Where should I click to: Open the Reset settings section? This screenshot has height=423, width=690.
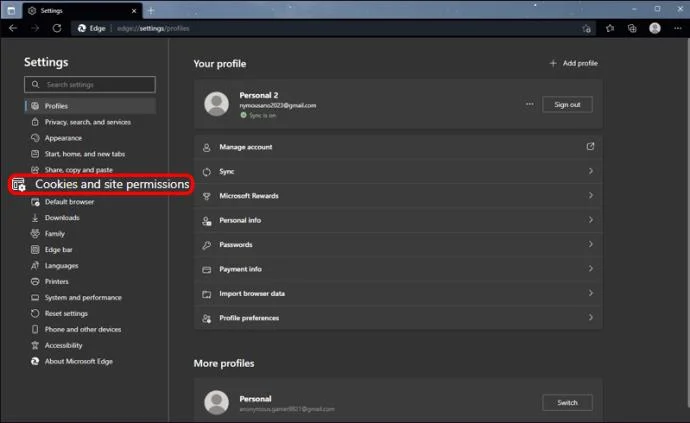pos(66,313)
